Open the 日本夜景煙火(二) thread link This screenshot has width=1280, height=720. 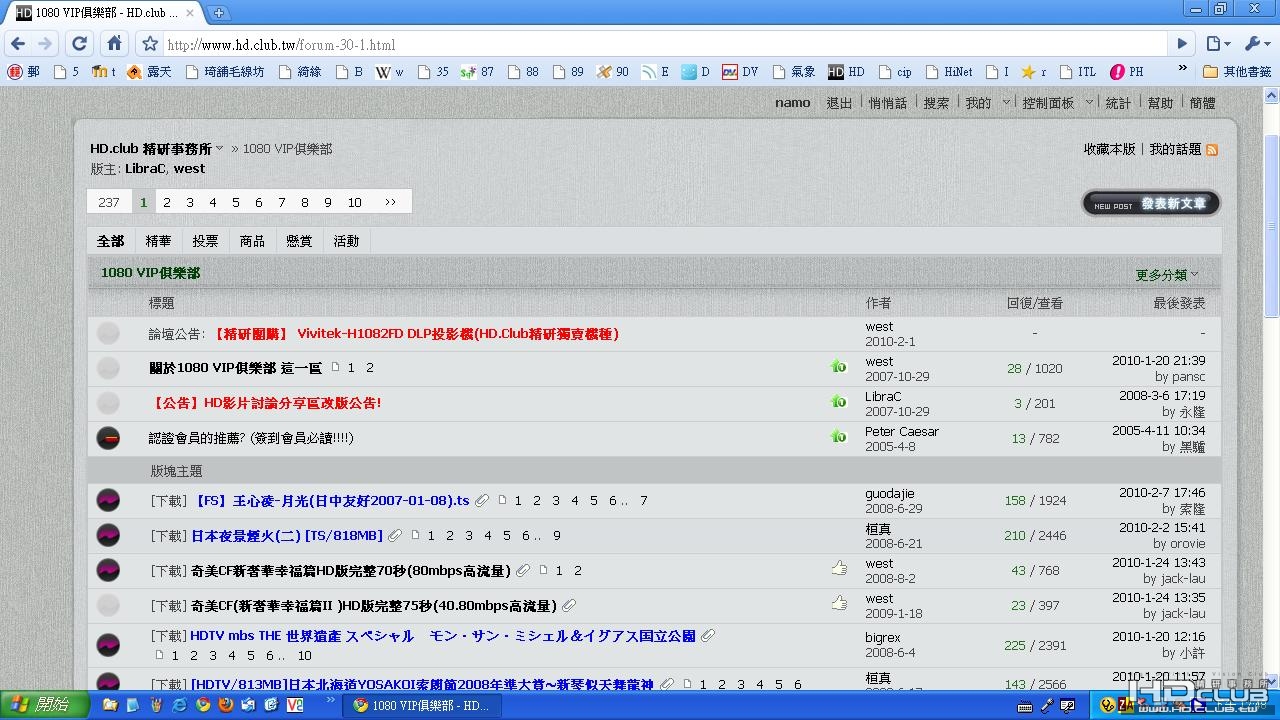(x=287, y=536)
